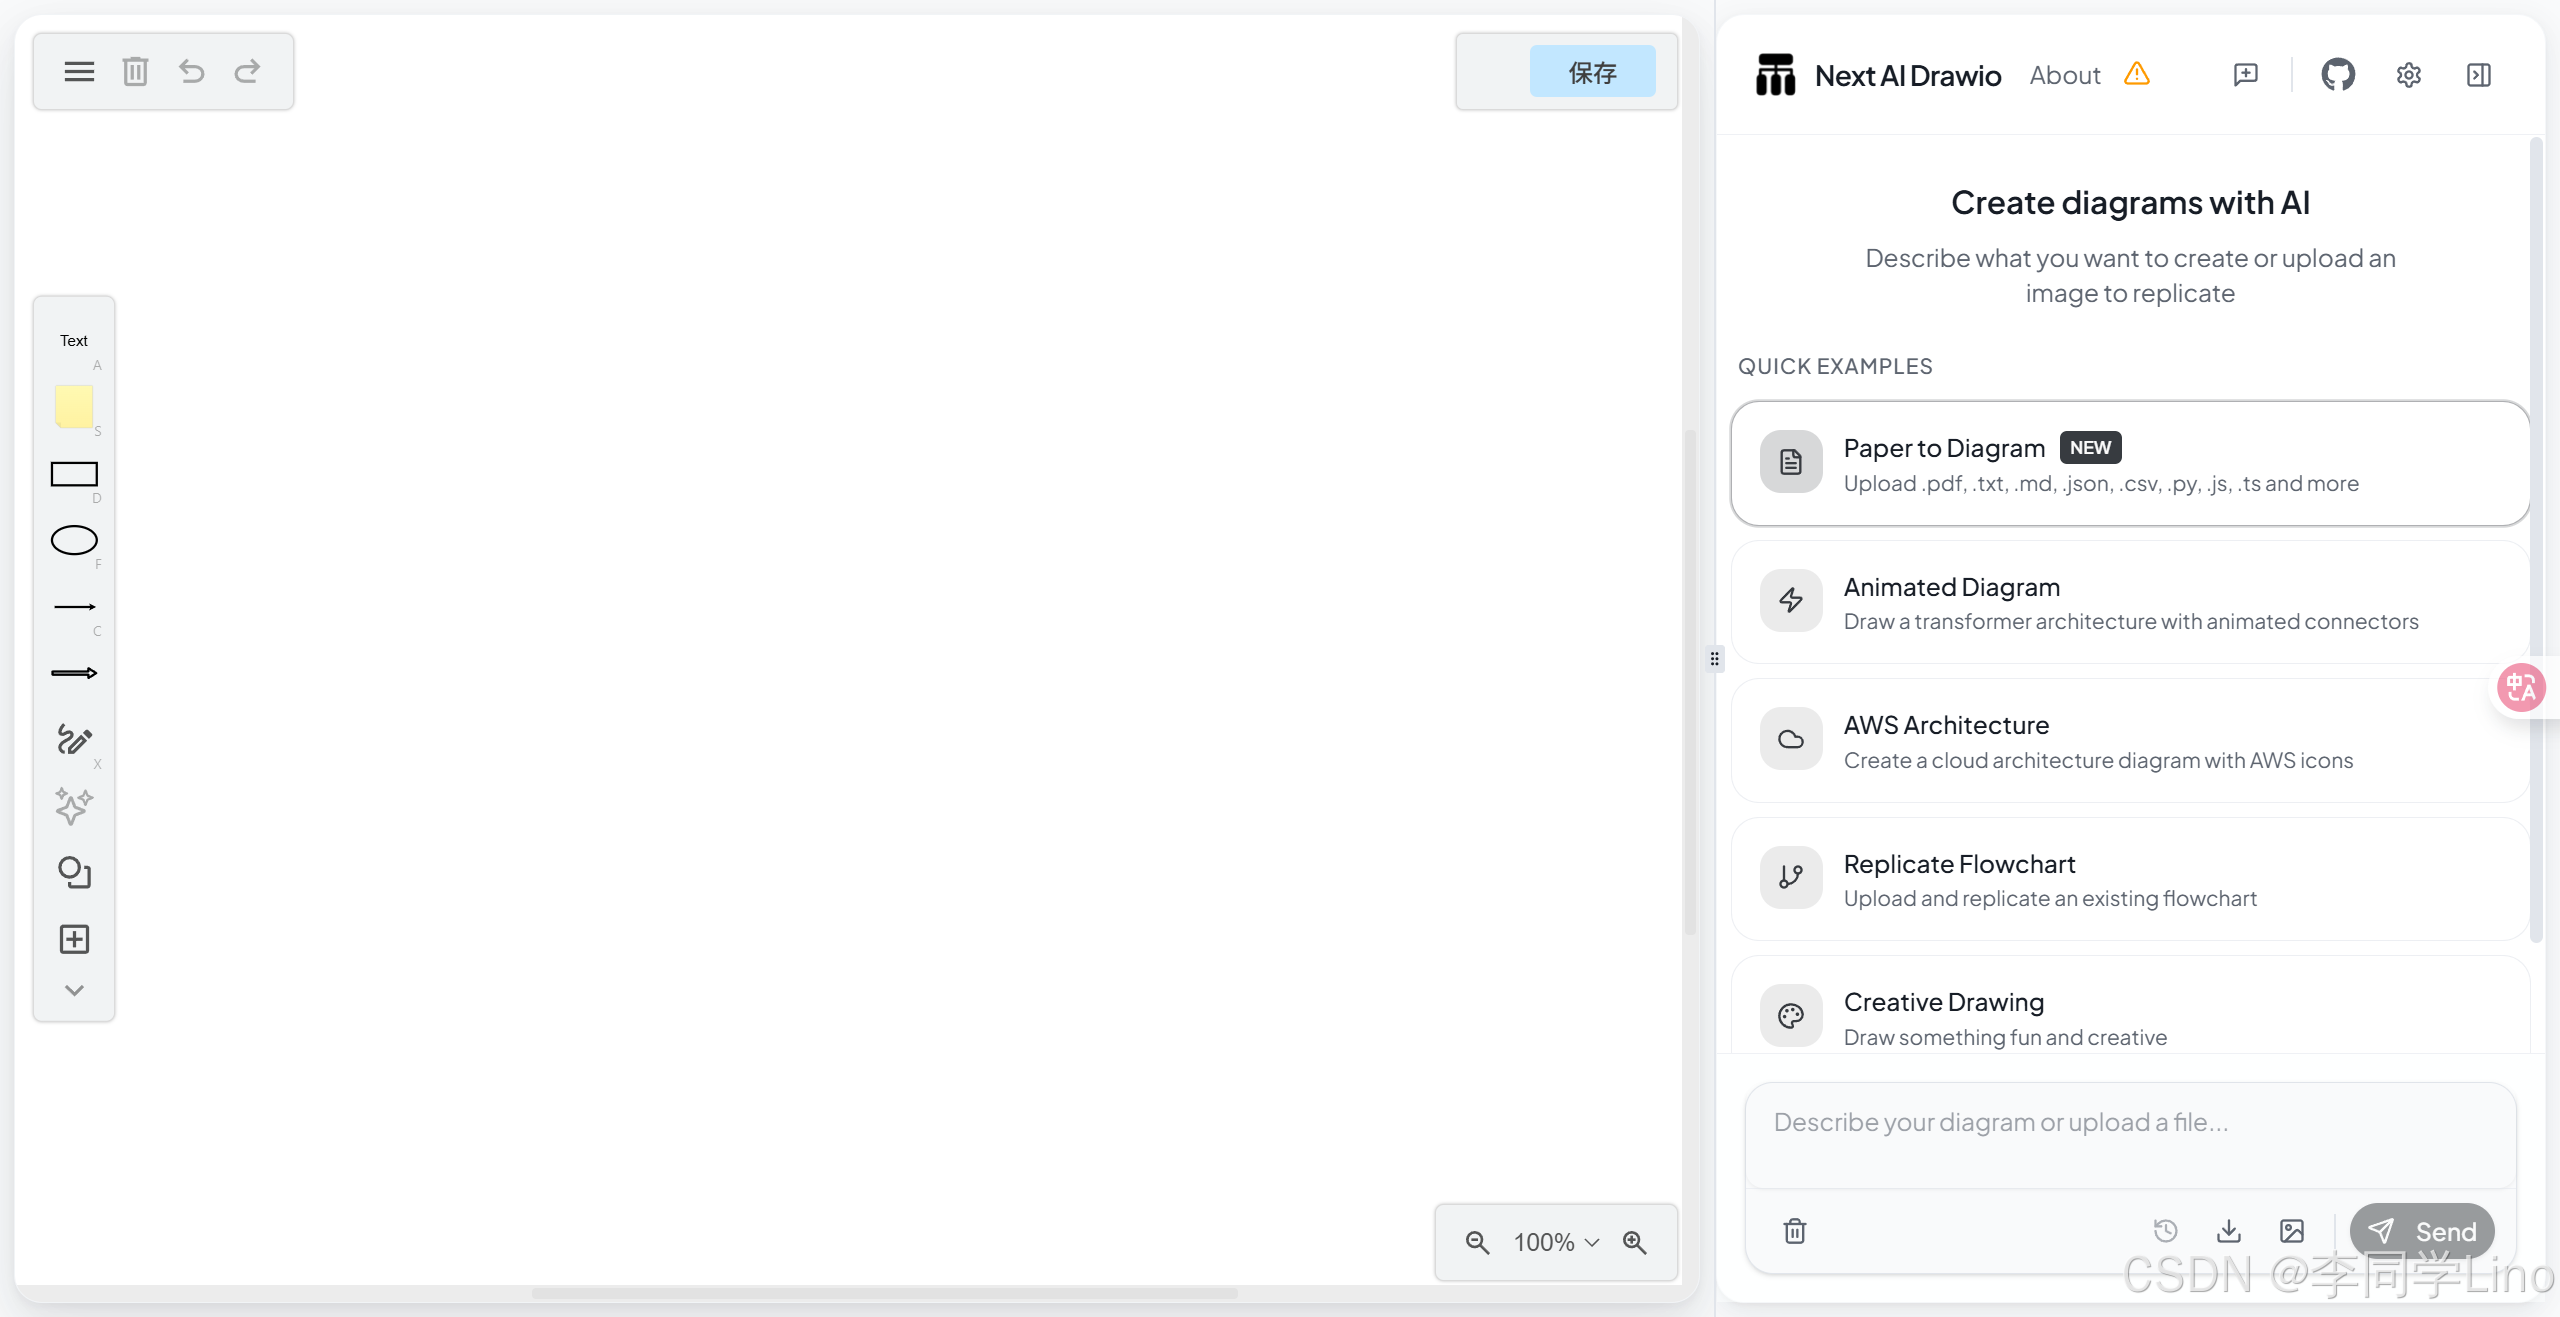Viewport: 2560px width, 1317px height.
Task: Open the About link
Action: 2064,75
